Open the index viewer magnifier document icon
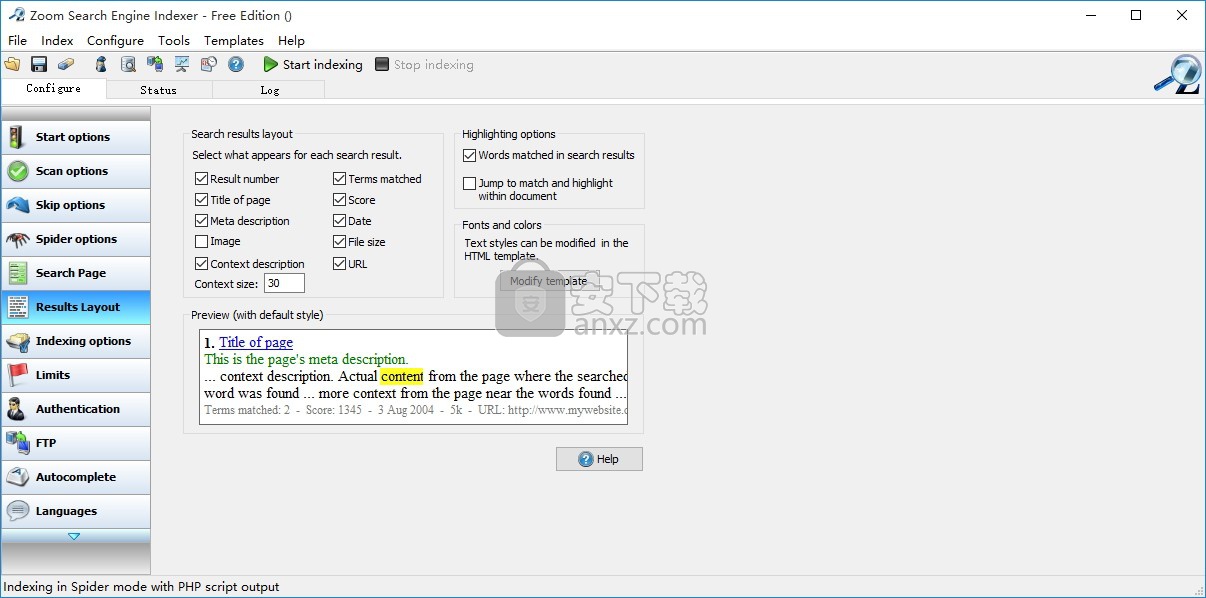 [x=128, y=65]
